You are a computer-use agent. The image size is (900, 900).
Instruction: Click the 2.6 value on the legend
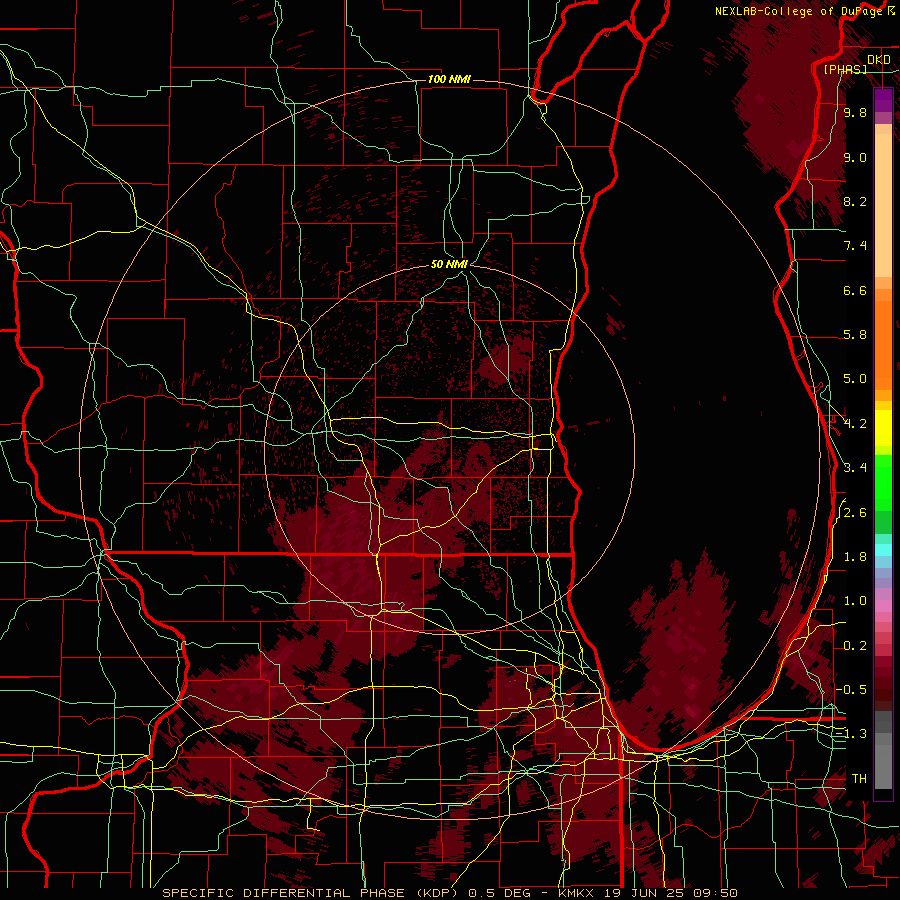[x=855, y=513]
